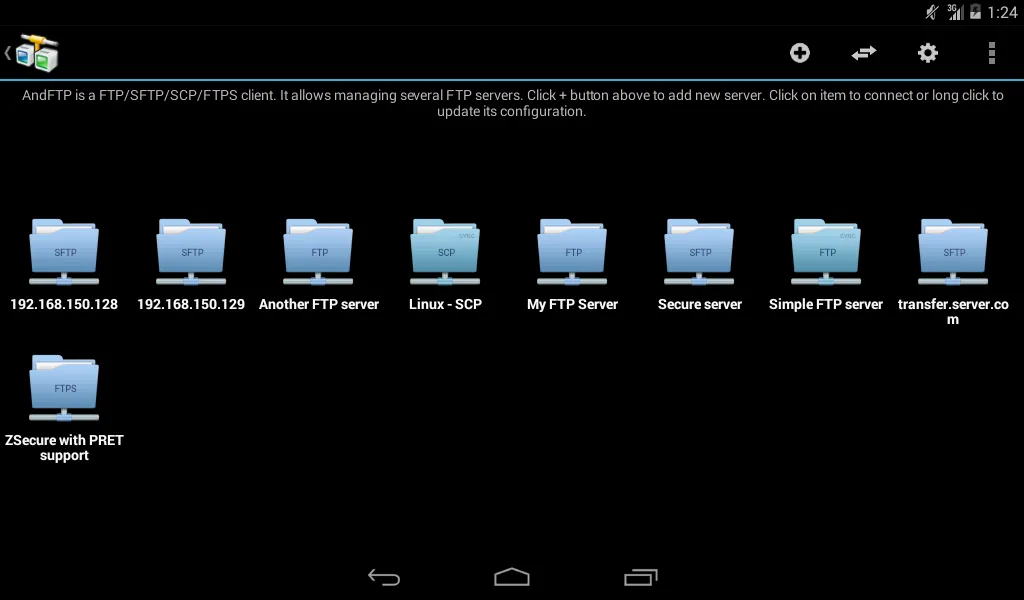Open the Simple FTP server folder
The width and height of the screenshot is (1024, 600).
(x=826, y=250)
